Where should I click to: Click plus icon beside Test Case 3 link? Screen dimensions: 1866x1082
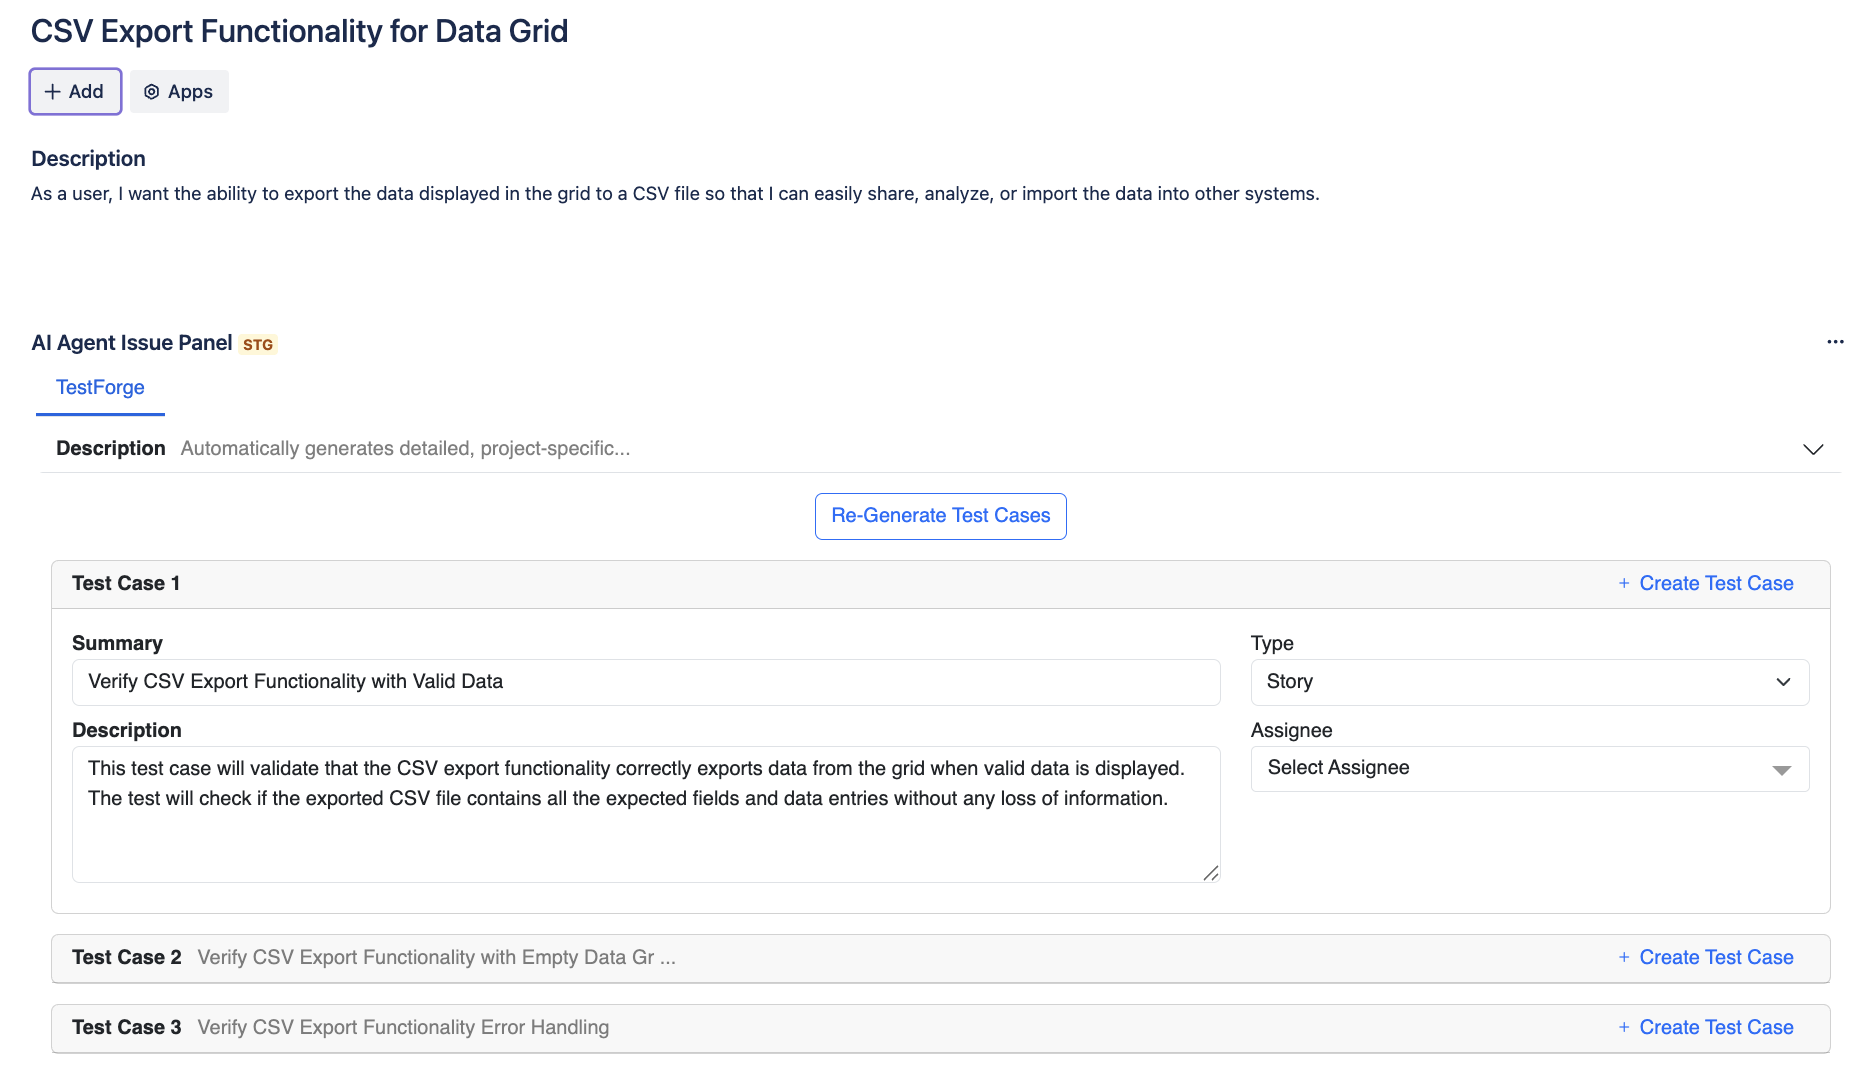tap(1624, 1027)
